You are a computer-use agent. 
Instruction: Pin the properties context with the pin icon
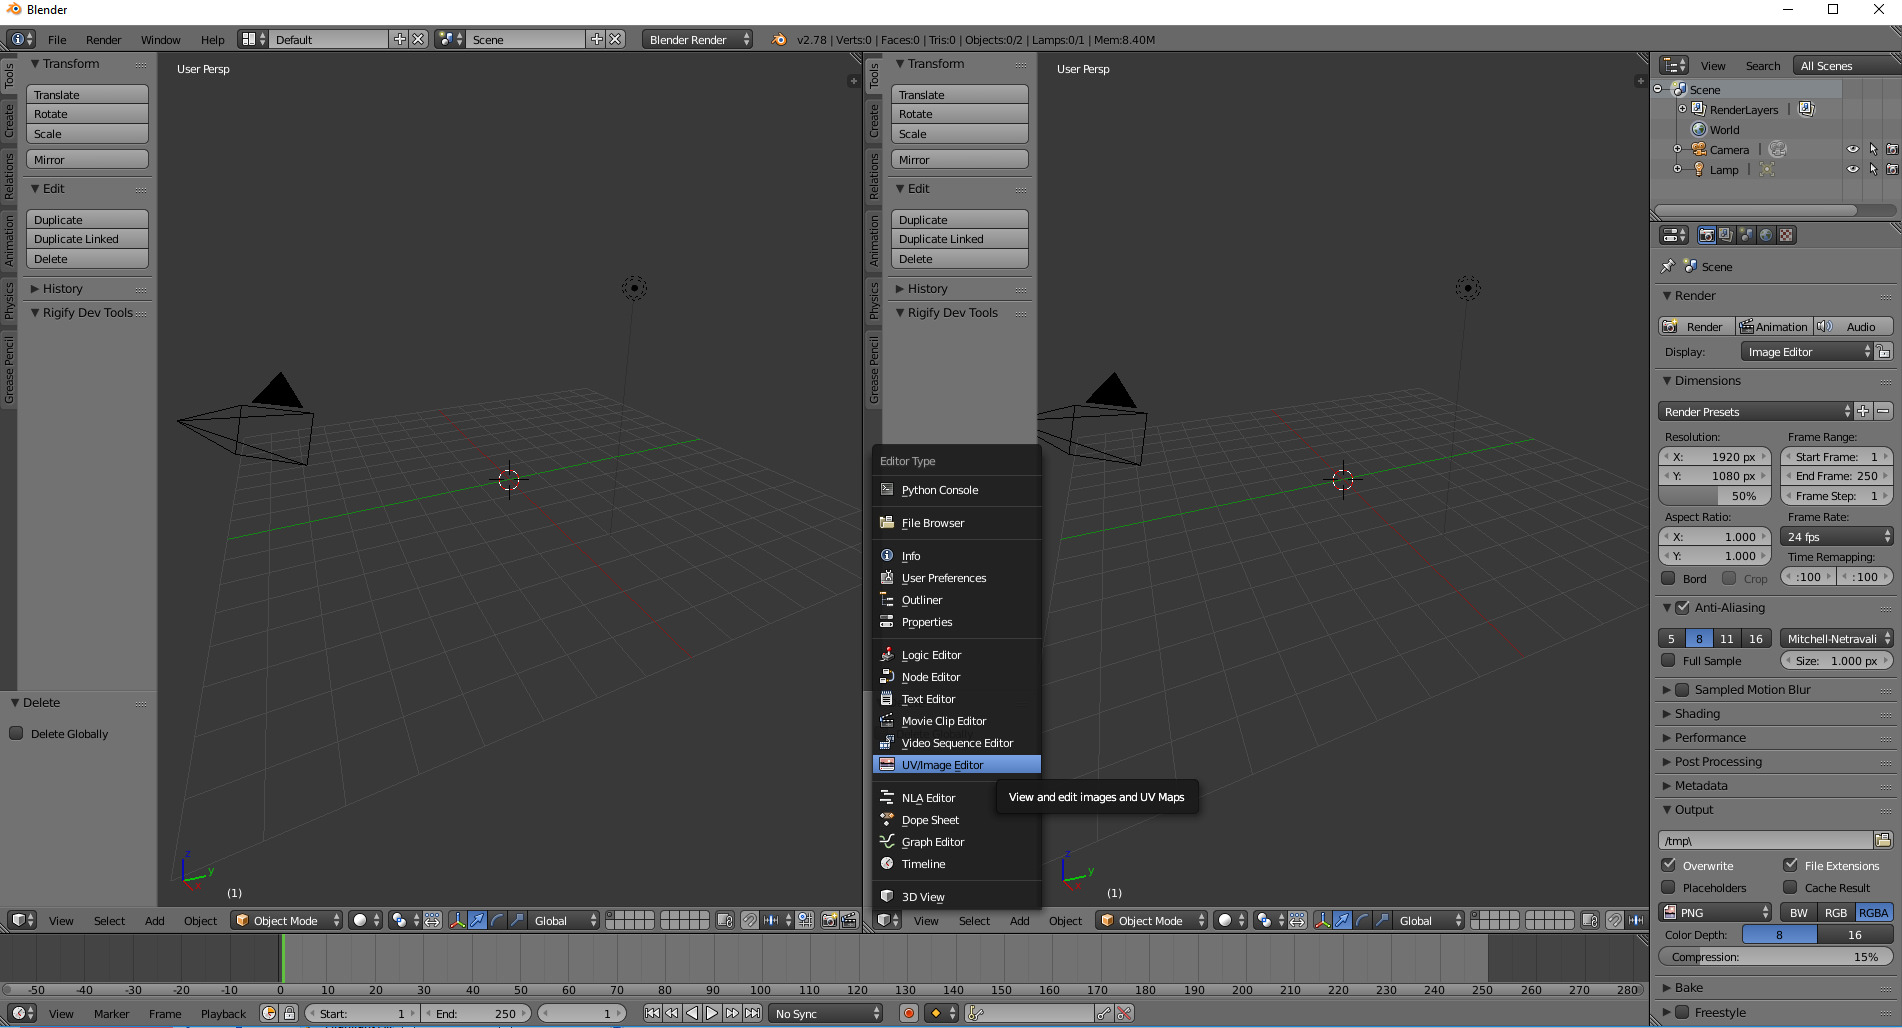(x=1667, y=266)
